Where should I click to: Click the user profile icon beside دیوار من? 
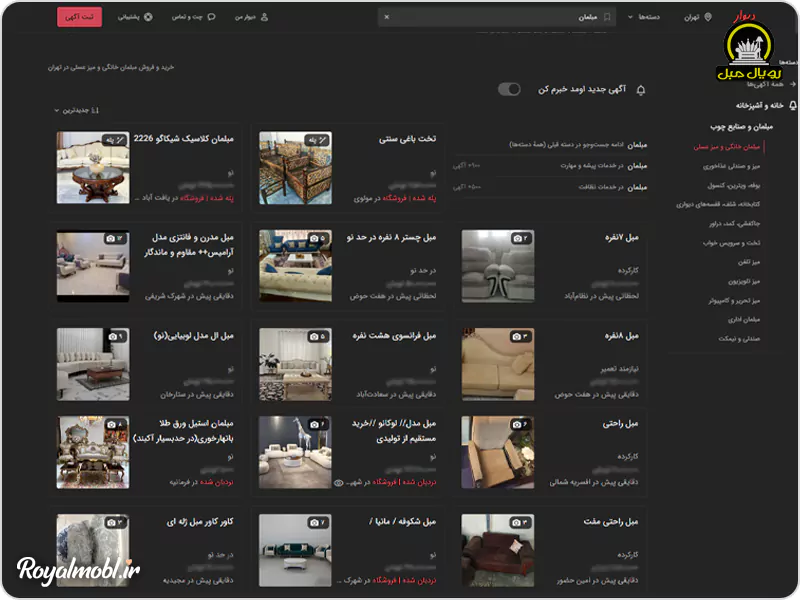264,17
